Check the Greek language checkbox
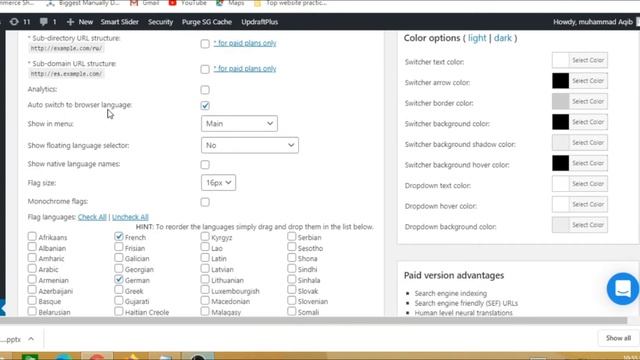This screenshot has height=360, width=640. pyautogui.click(x=118, y=290)
